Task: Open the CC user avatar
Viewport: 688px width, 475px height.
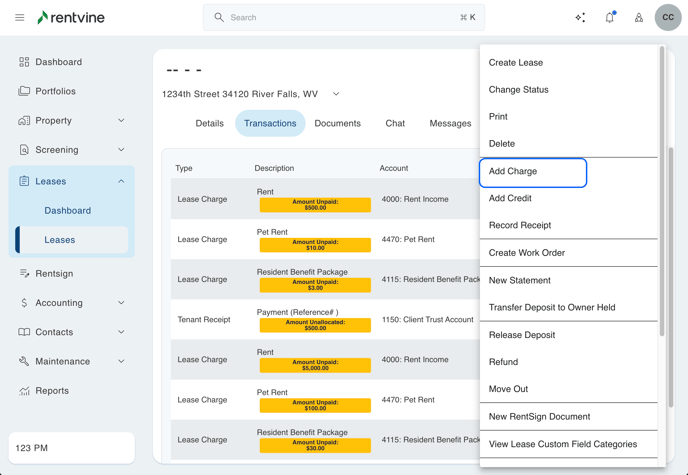Action: 667,17
